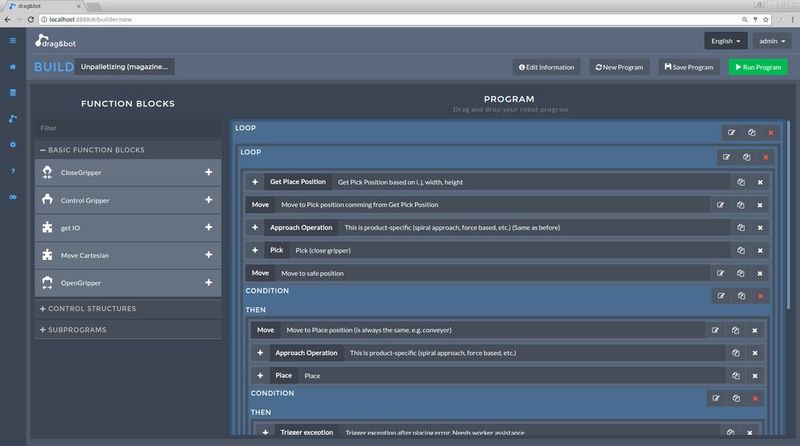800x446 pixels.
Task: Click the Save Program button
Action: 689,67
